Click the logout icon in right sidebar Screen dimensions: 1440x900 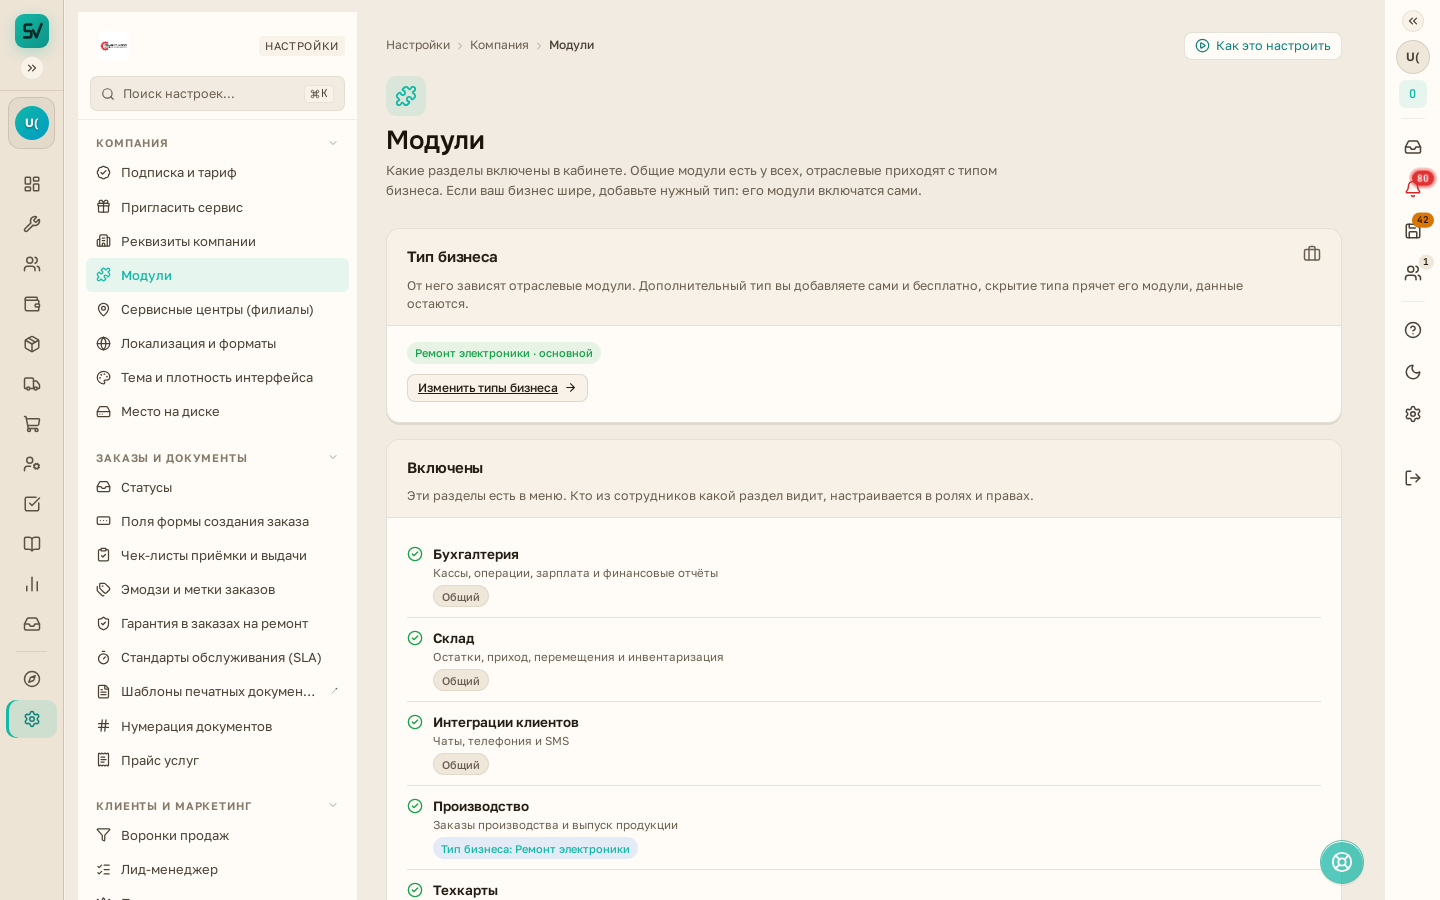tap(1412, 478)
